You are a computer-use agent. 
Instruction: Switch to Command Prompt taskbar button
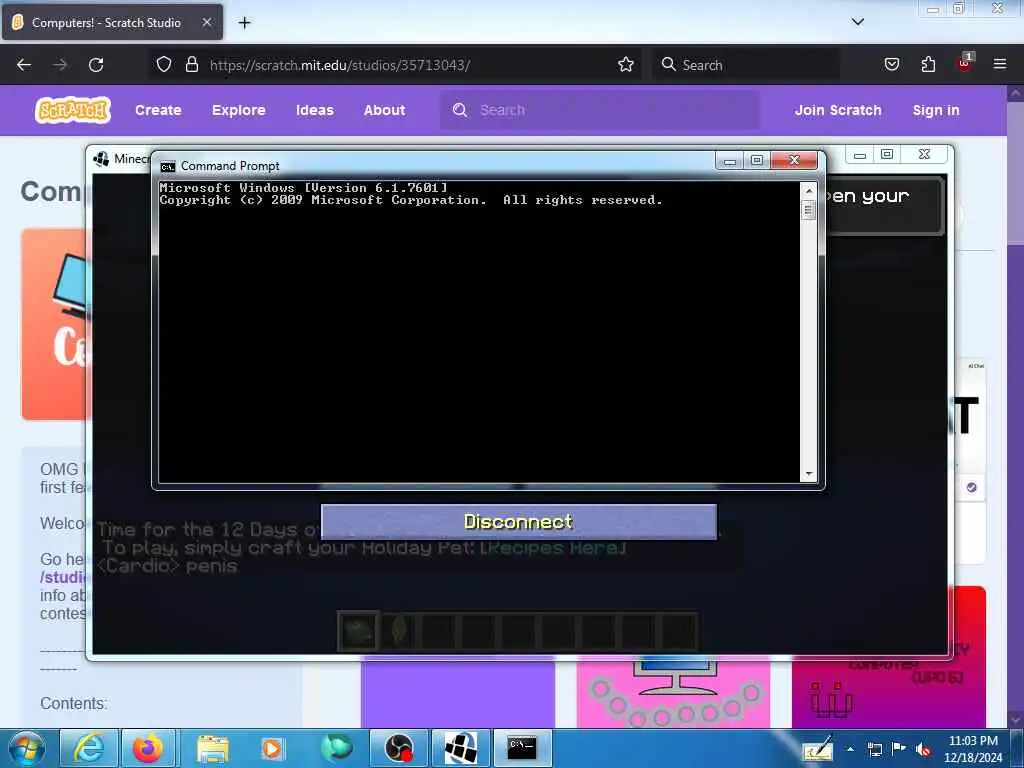[x=522, y=748]
